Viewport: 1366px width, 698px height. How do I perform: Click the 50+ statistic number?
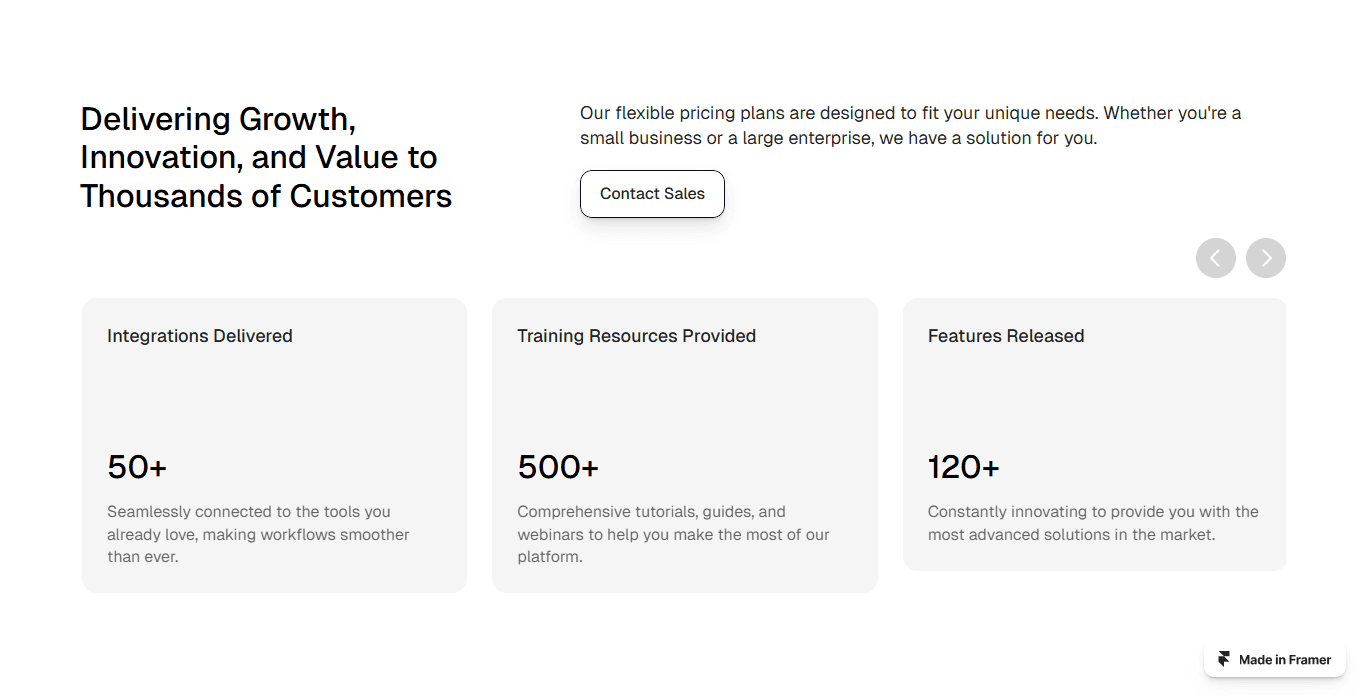137,467
